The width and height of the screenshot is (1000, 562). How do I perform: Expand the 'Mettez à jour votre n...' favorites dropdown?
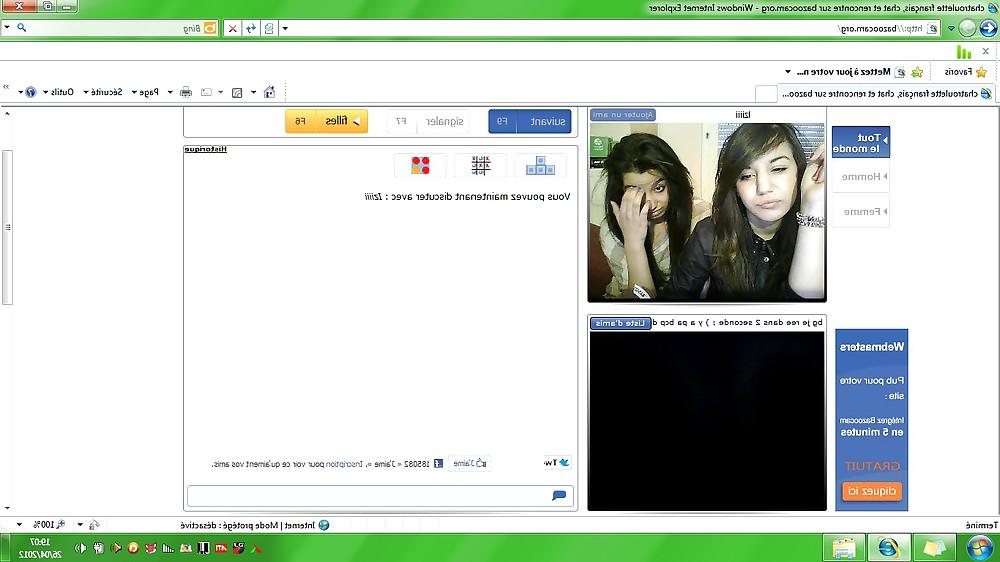click(x=788, y=72)
